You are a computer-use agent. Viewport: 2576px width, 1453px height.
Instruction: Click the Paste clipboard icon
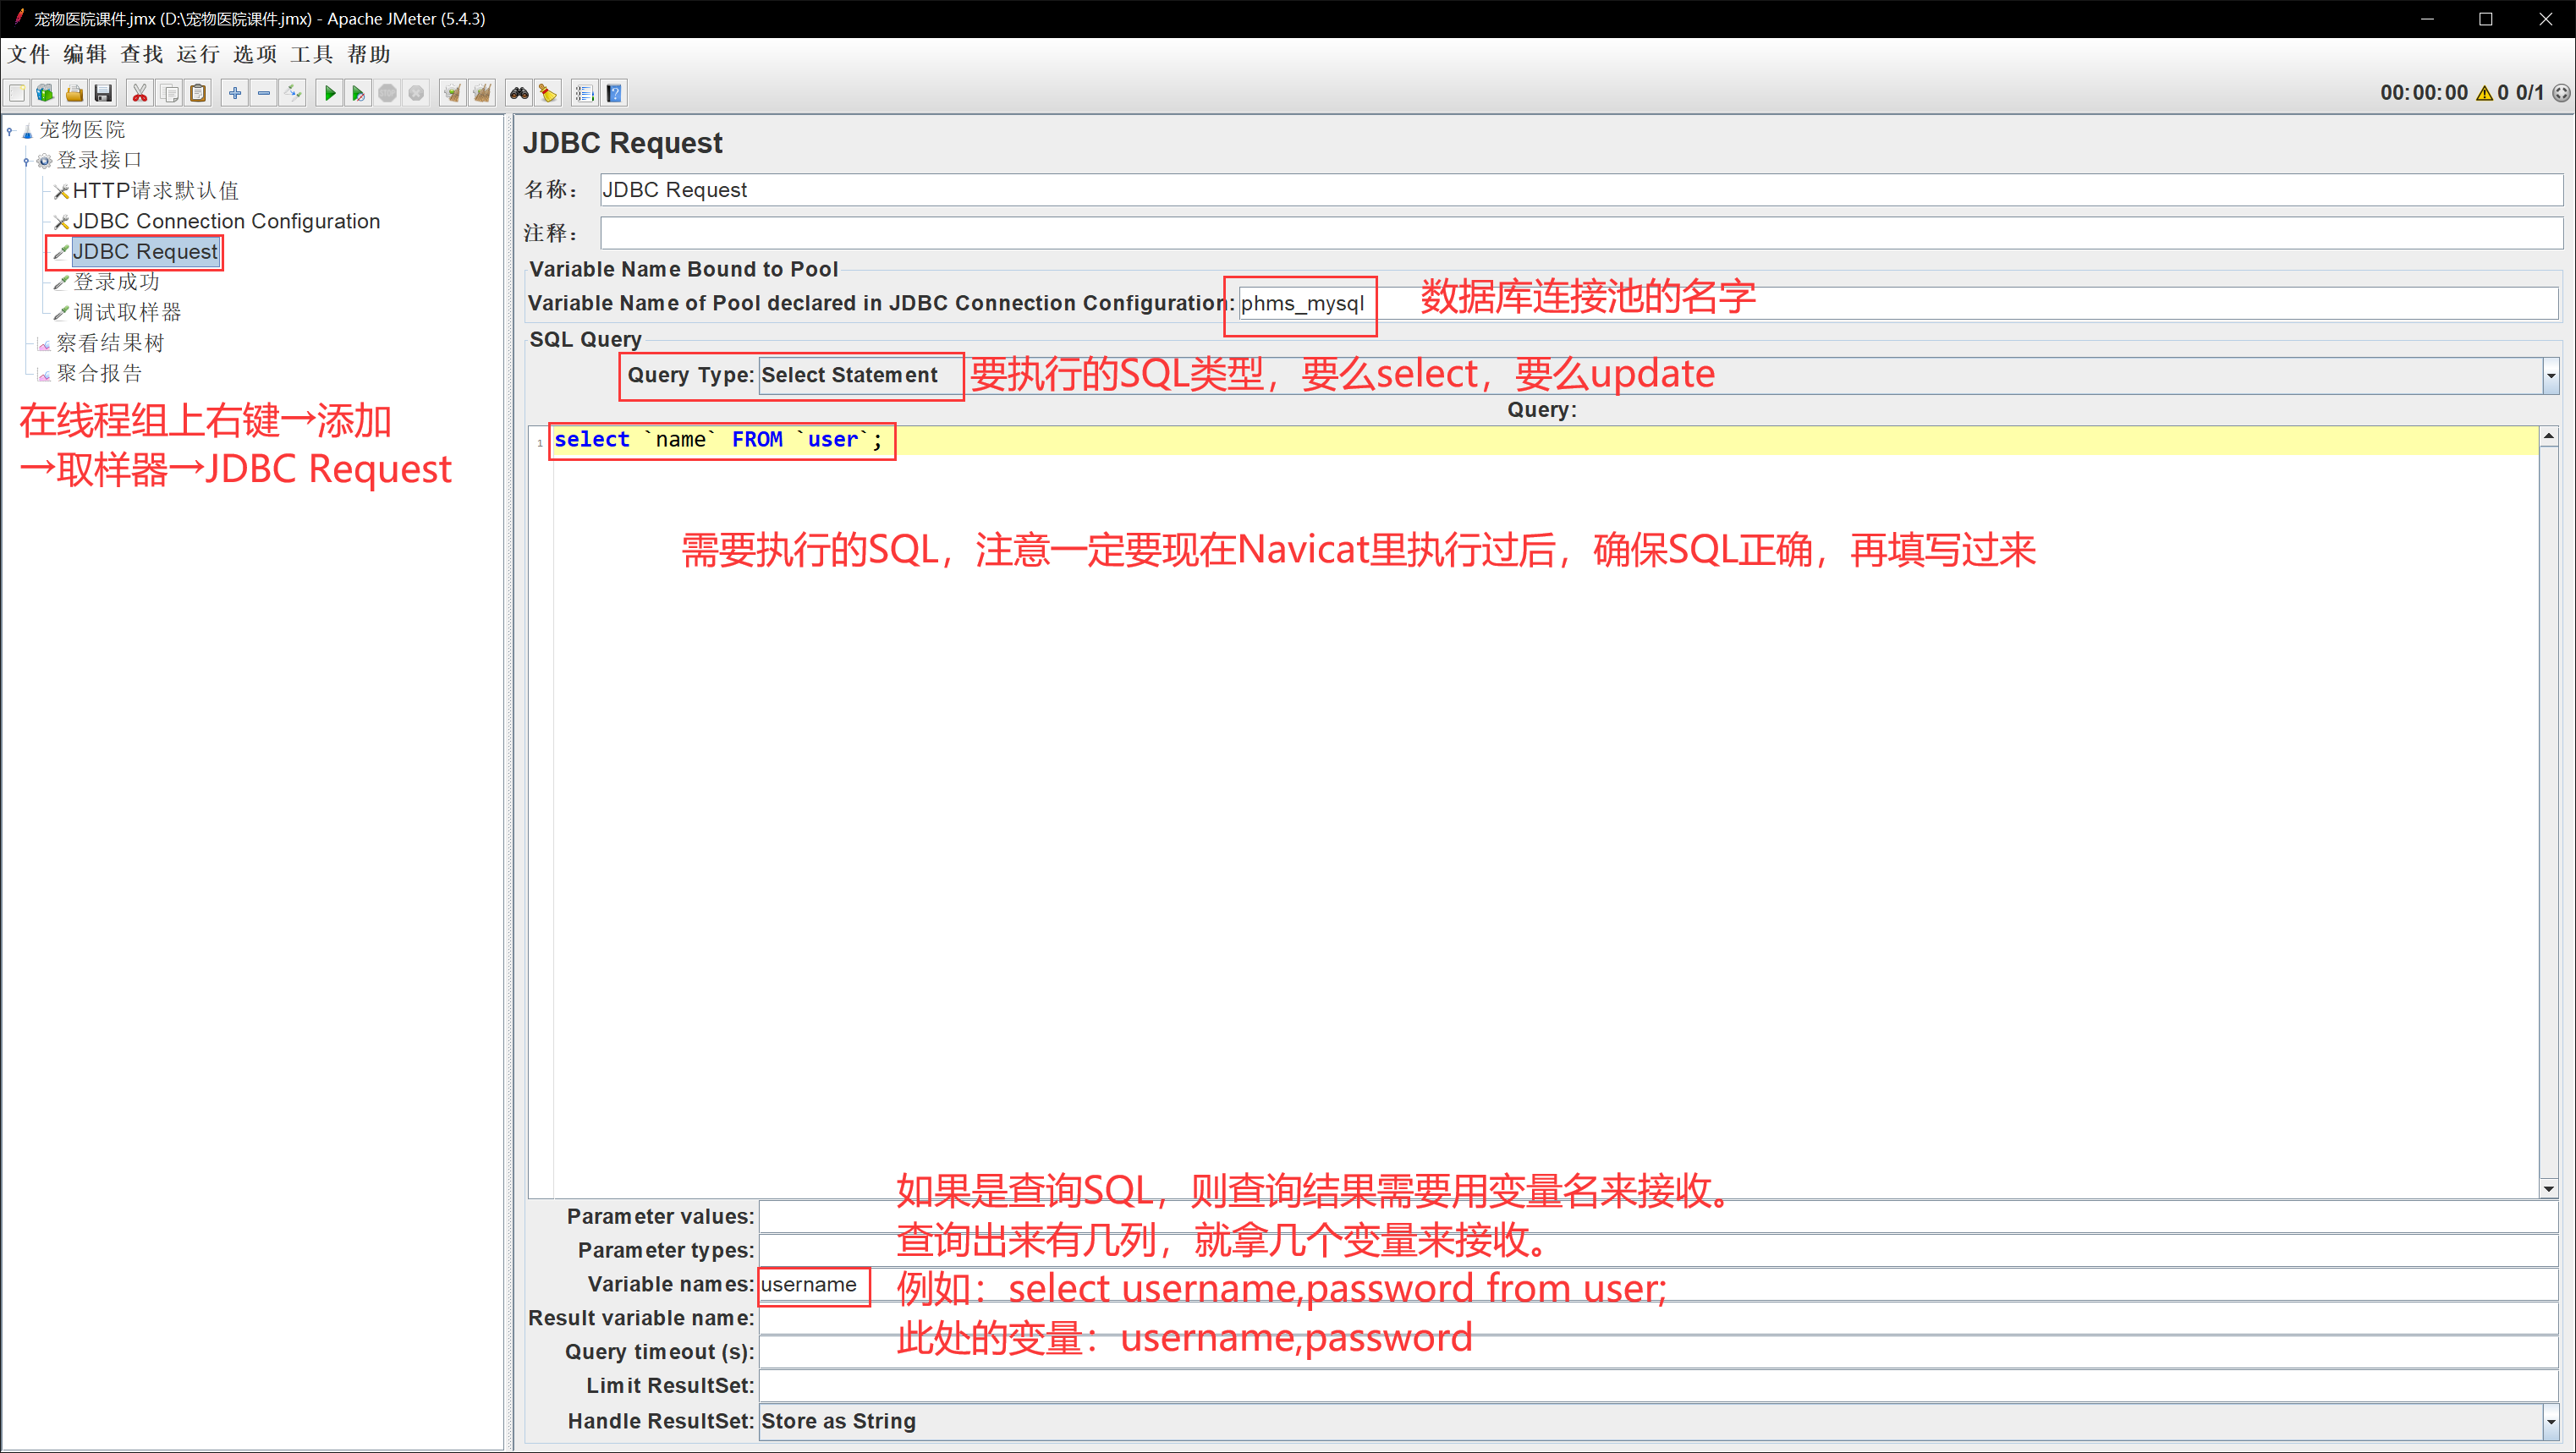click(x=198, y=93)
